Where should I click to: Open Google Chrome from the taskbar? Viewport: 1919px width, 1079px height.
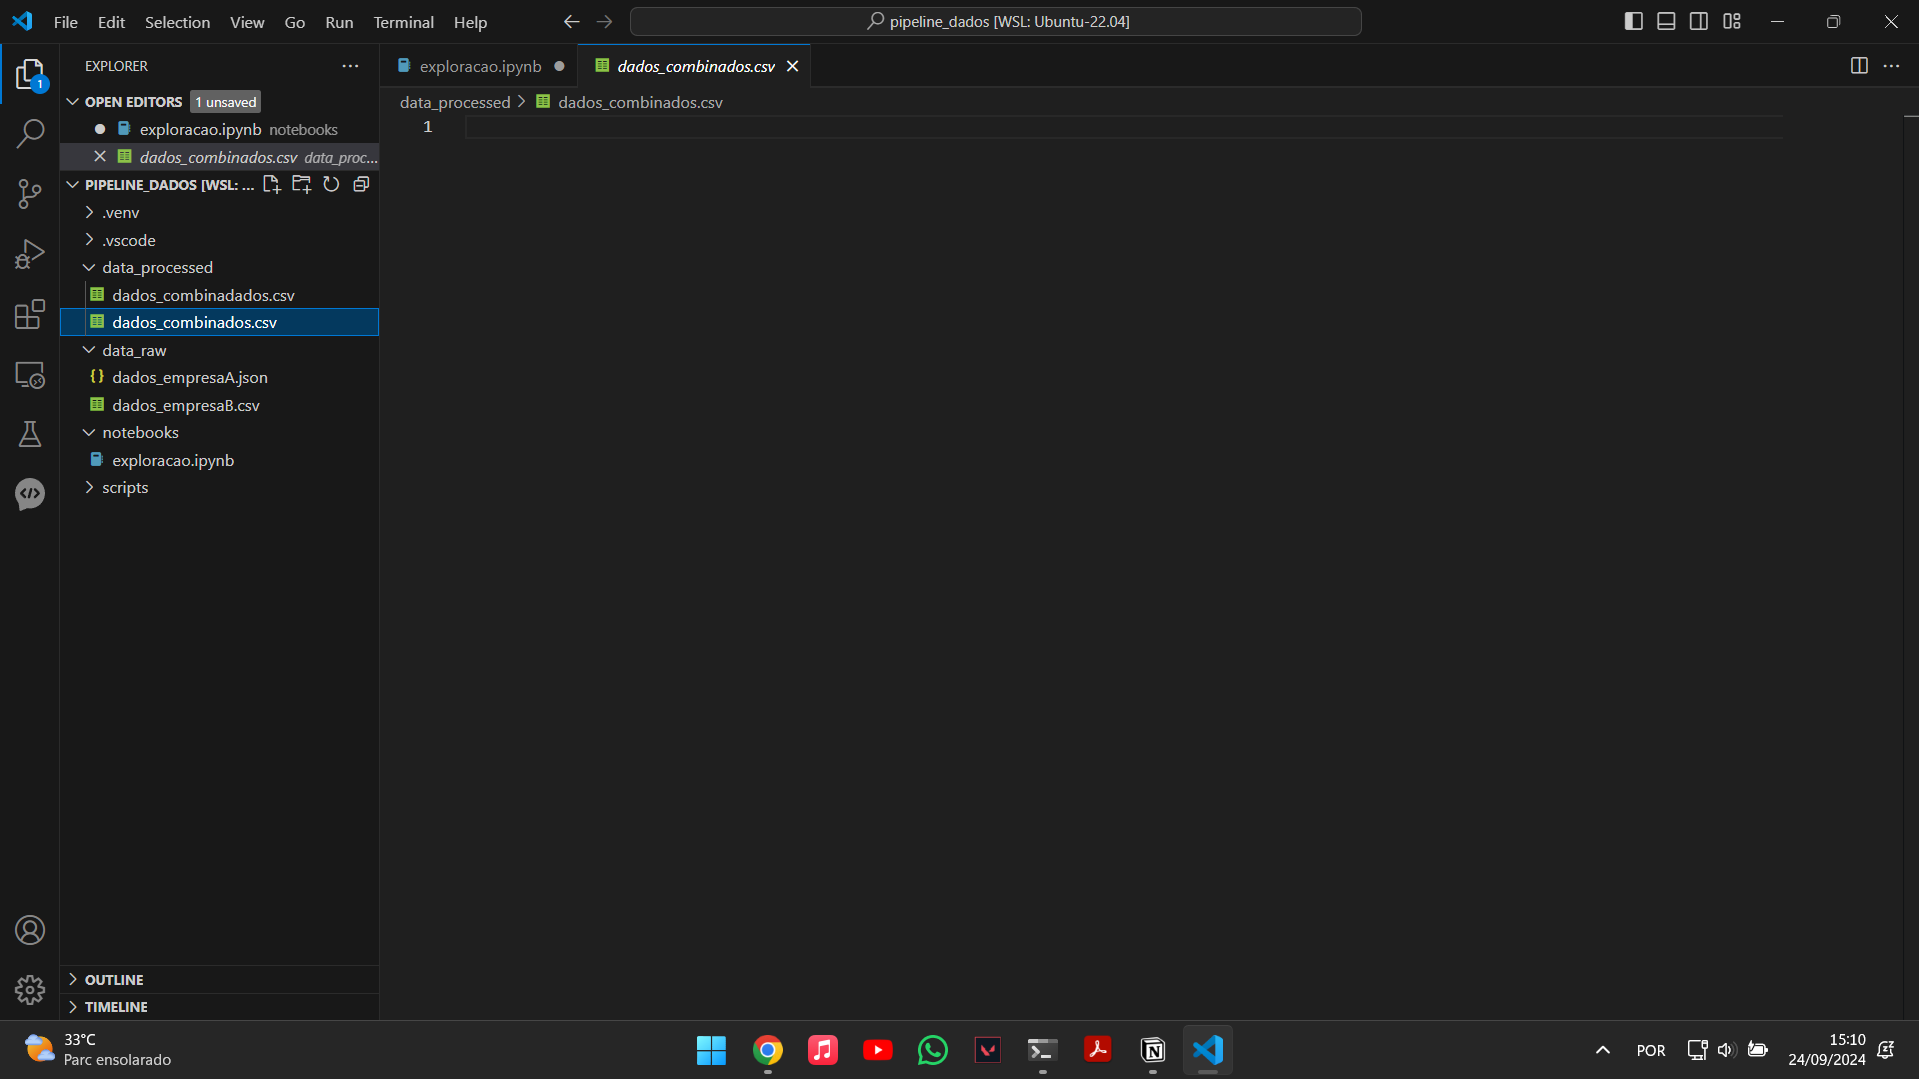768,1050
